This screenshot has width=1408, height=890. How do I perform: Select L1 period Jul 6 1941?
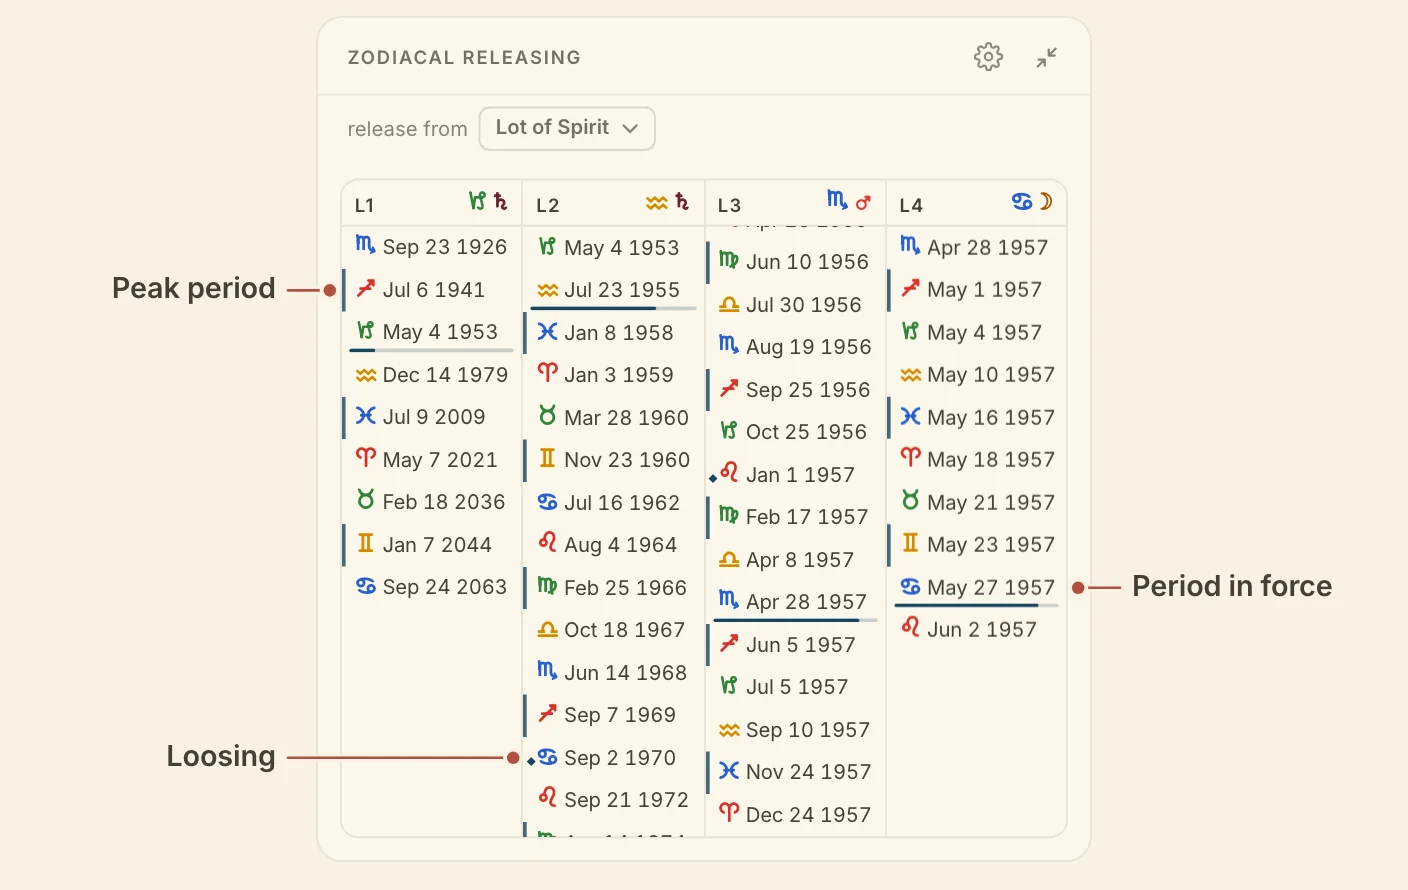click(432, 290)
